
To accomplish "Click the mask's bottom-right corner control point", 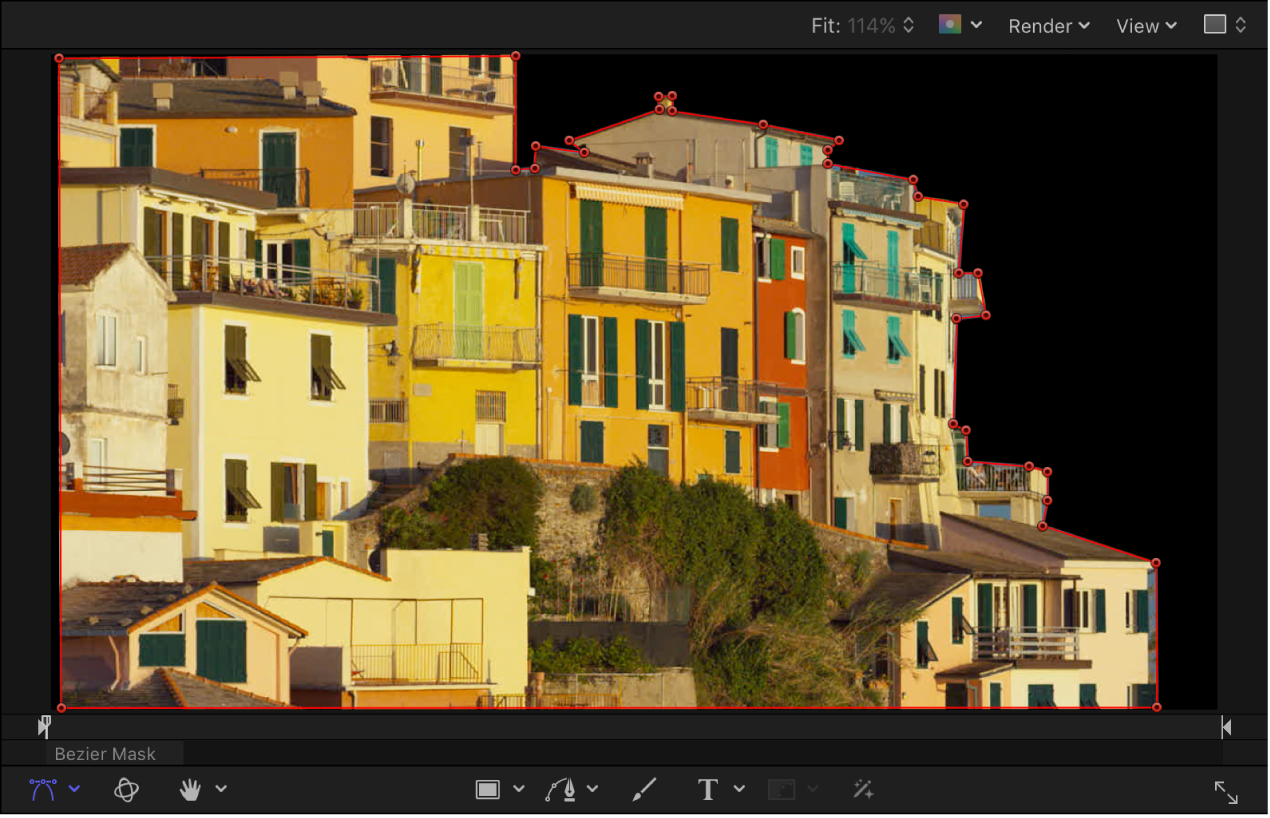I will (1157, 708).
